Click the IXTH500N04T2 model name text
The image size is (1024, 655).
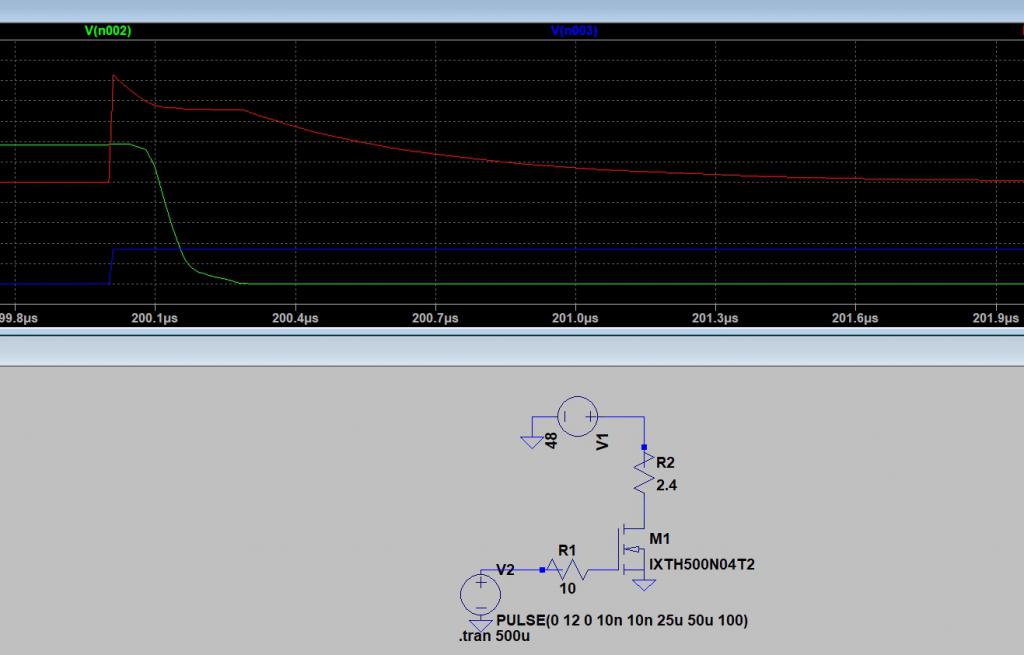pyautogui.click(x=702, y=564)
